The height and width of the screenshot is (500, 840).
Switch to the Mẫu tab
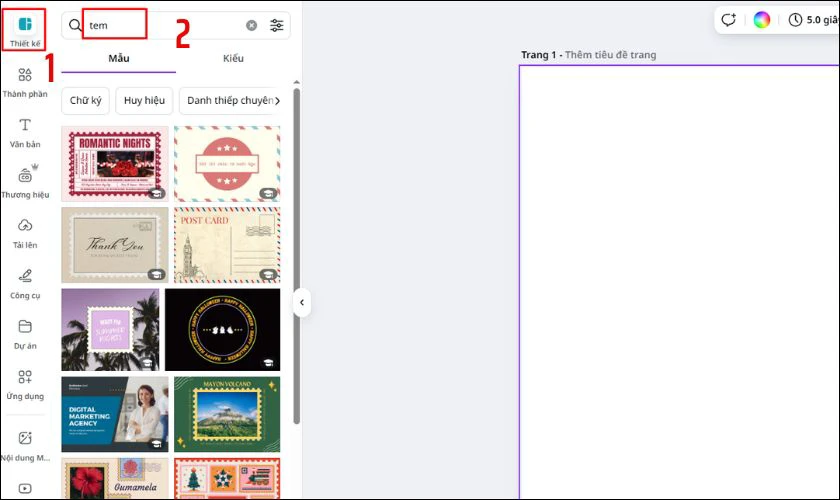(x=118, y=58)
